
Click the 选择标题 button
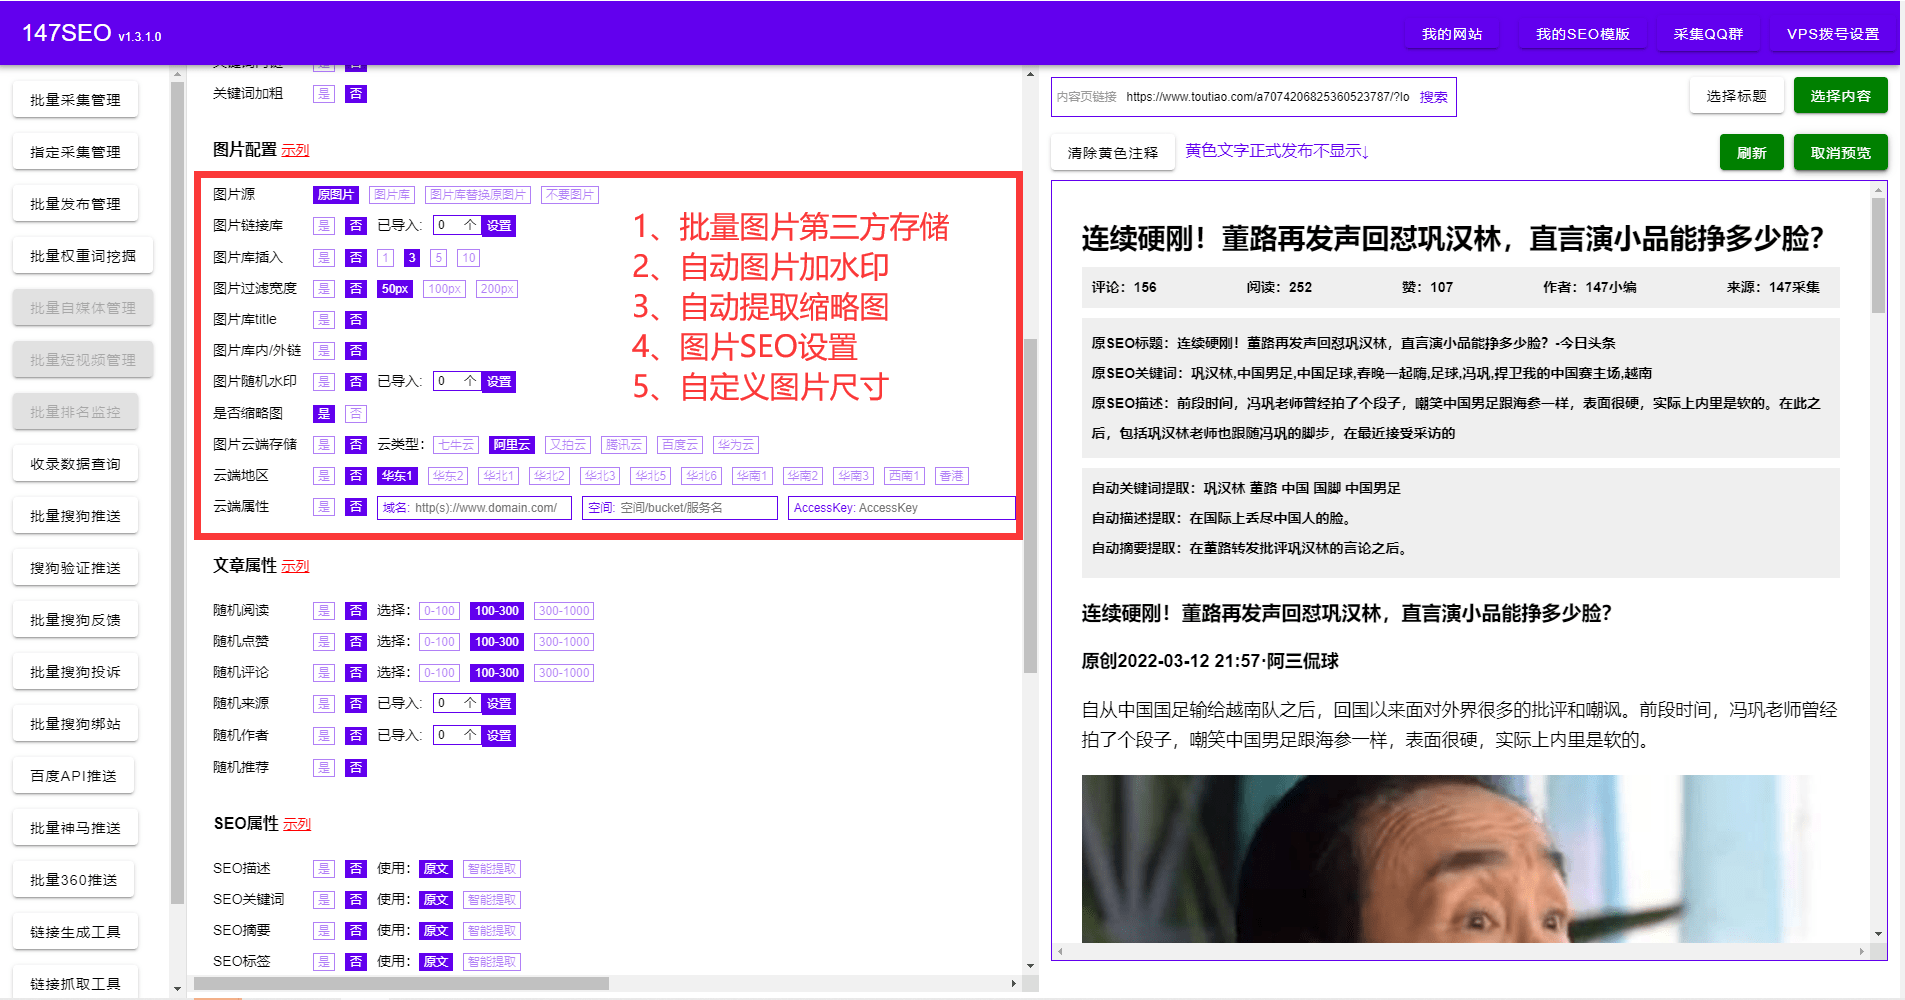click(x=1737, y=95)
